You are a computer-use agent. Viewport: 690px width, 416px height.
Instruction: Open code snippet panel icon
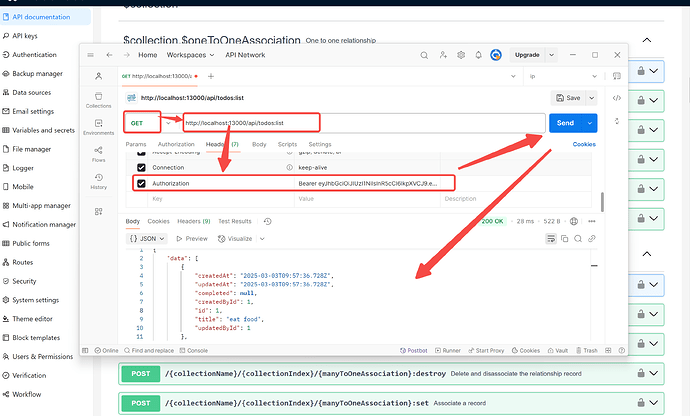point(617,98)
